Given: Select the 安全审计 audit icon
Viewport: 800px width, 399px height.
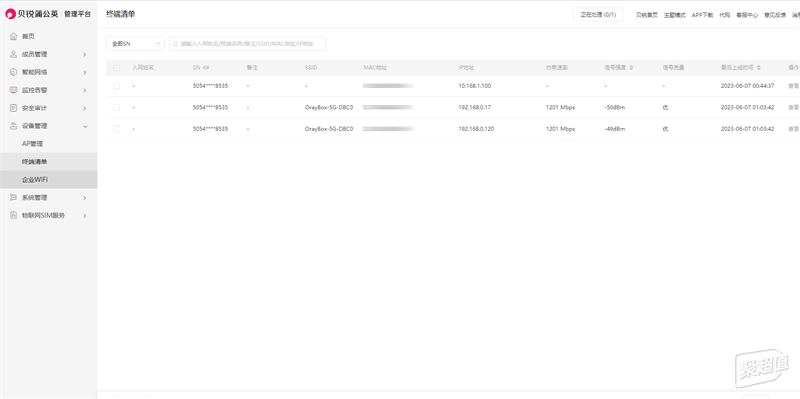Looking at the screenshot, I should (x=13, y=108).
